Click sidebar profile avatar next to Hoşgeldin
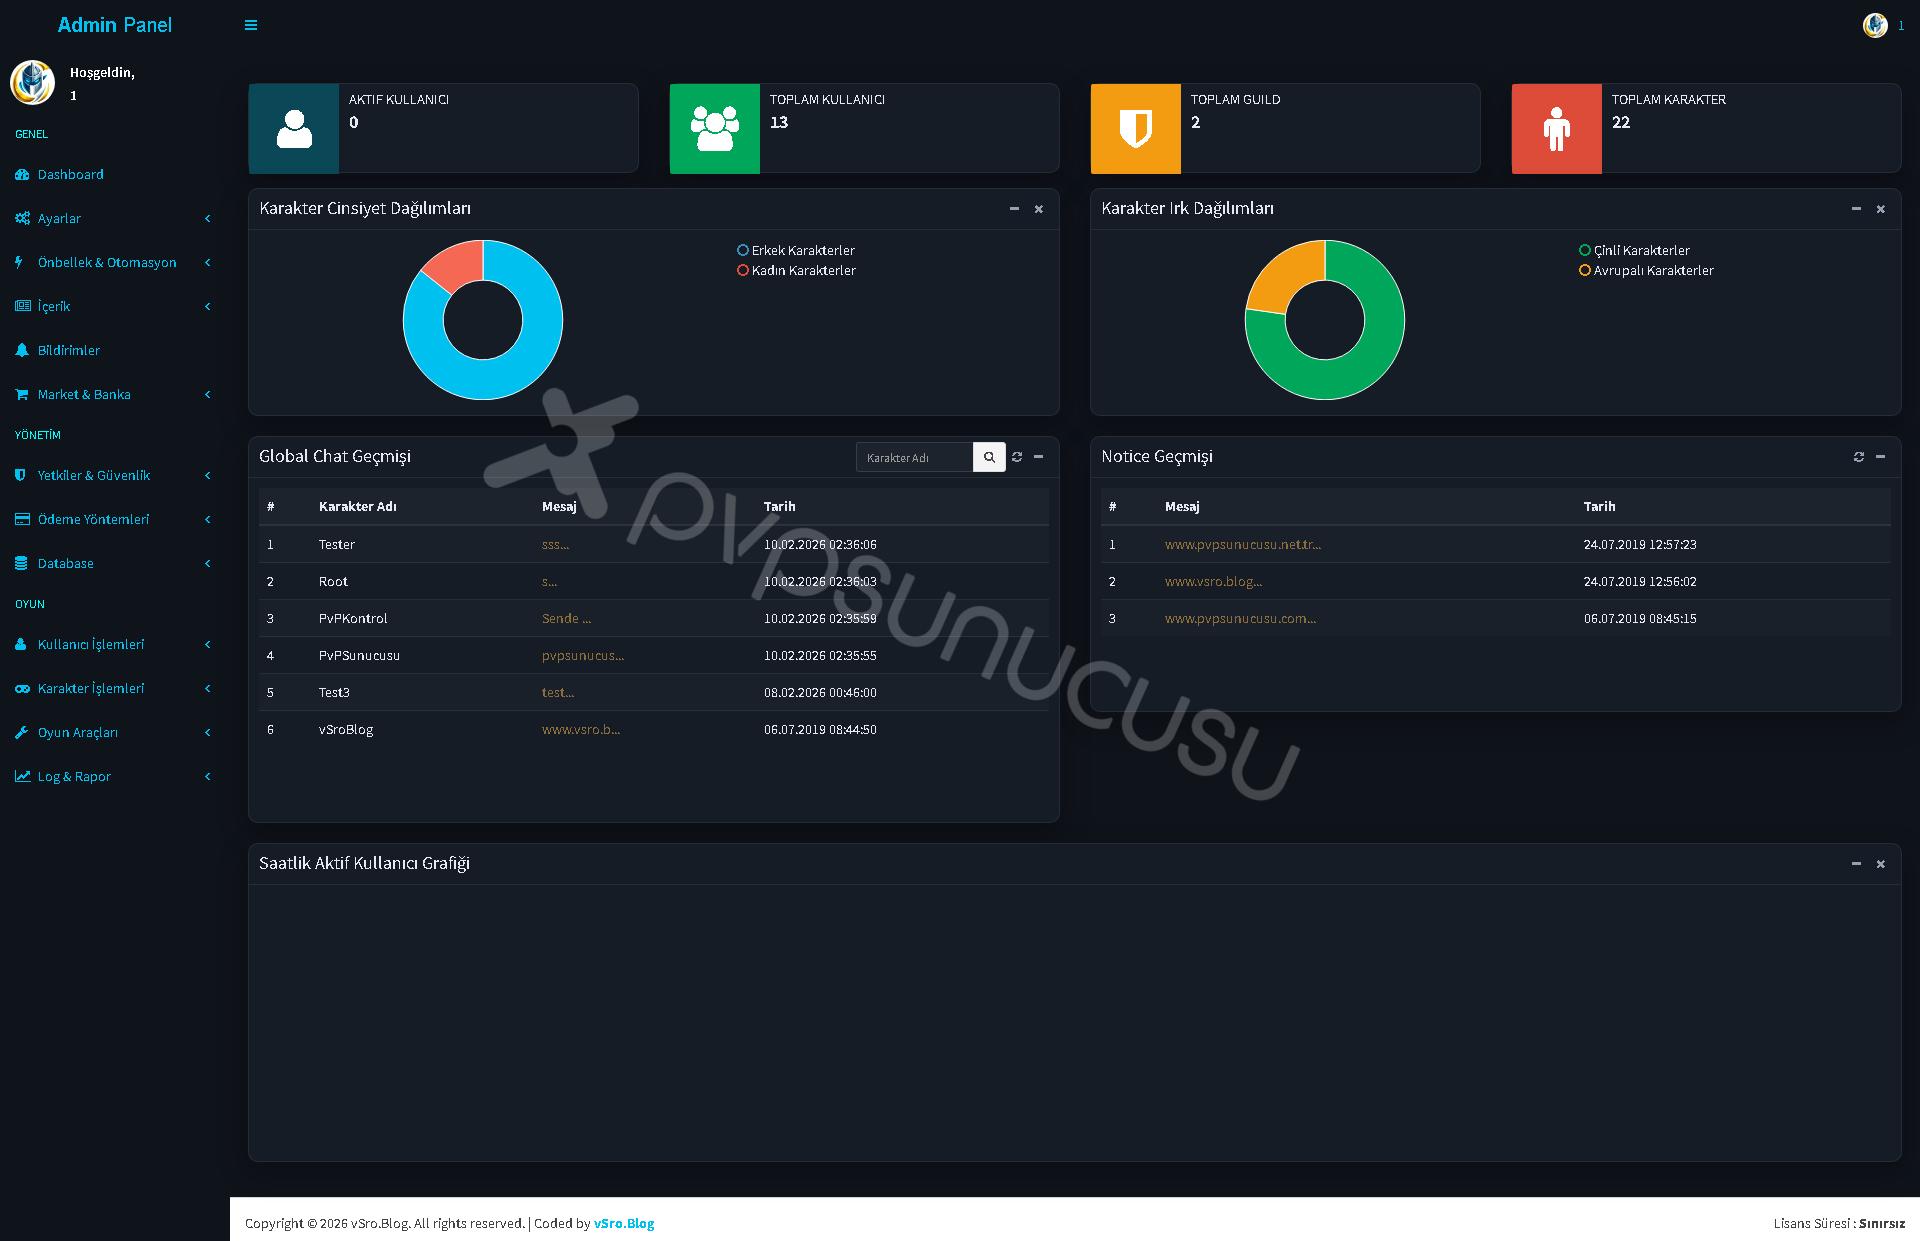Image resolution: width=1920 pixels, height=1241 pixels. pos(32,83)
